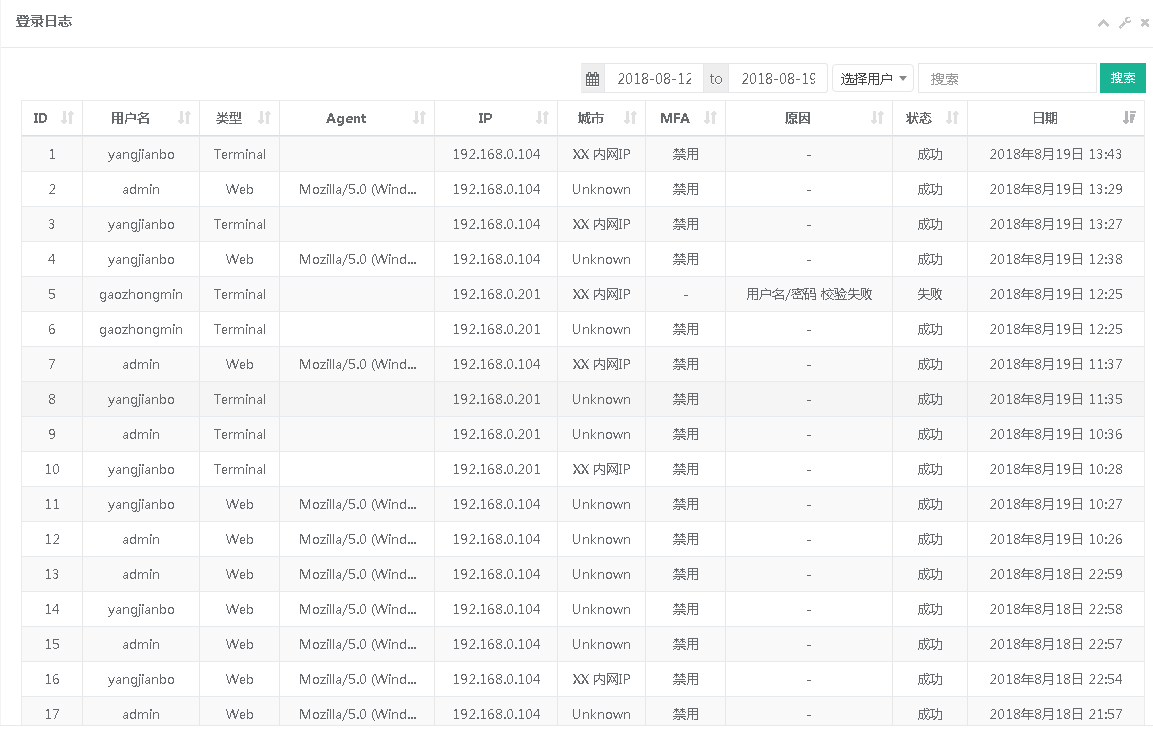Edit the end date 2018-08-19 field
Image resolution: width=1153 pixels, height=731 pixels.
(778, 79)
